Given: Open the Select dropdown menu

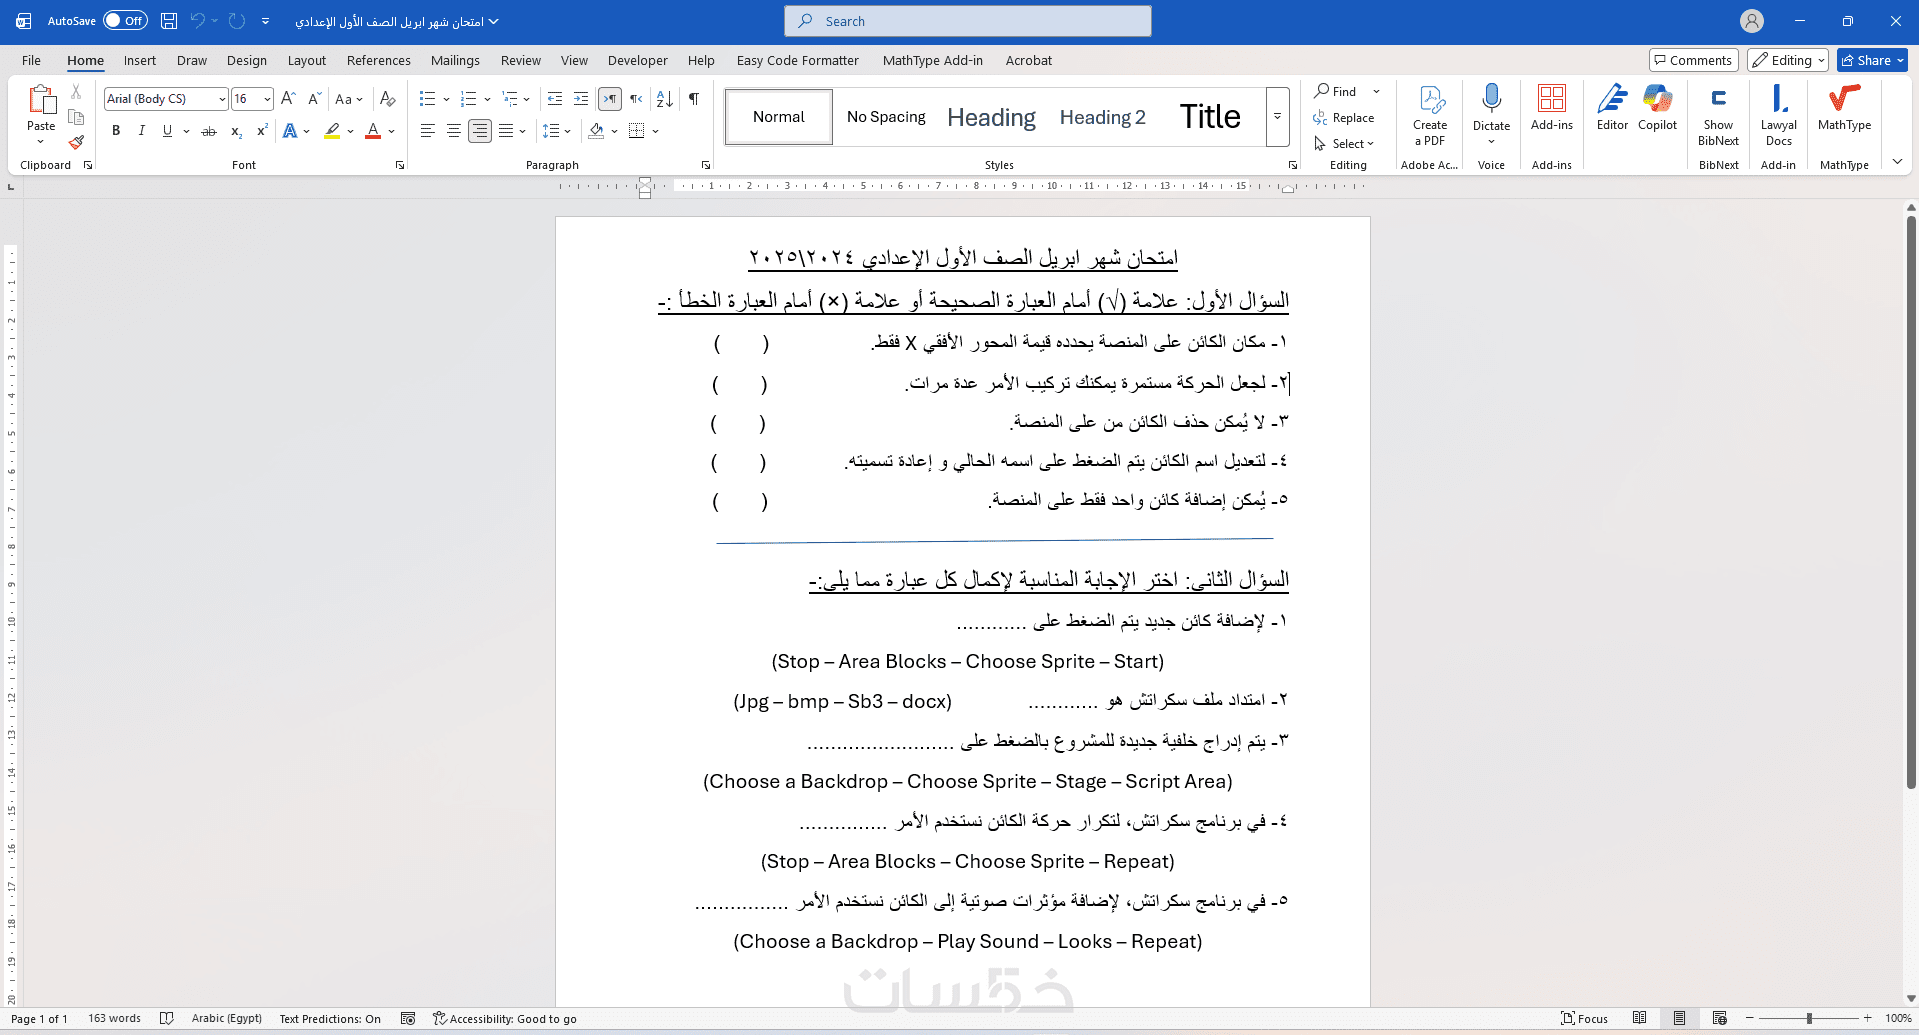Looking at the screenshot, I should click(1345, 144).
